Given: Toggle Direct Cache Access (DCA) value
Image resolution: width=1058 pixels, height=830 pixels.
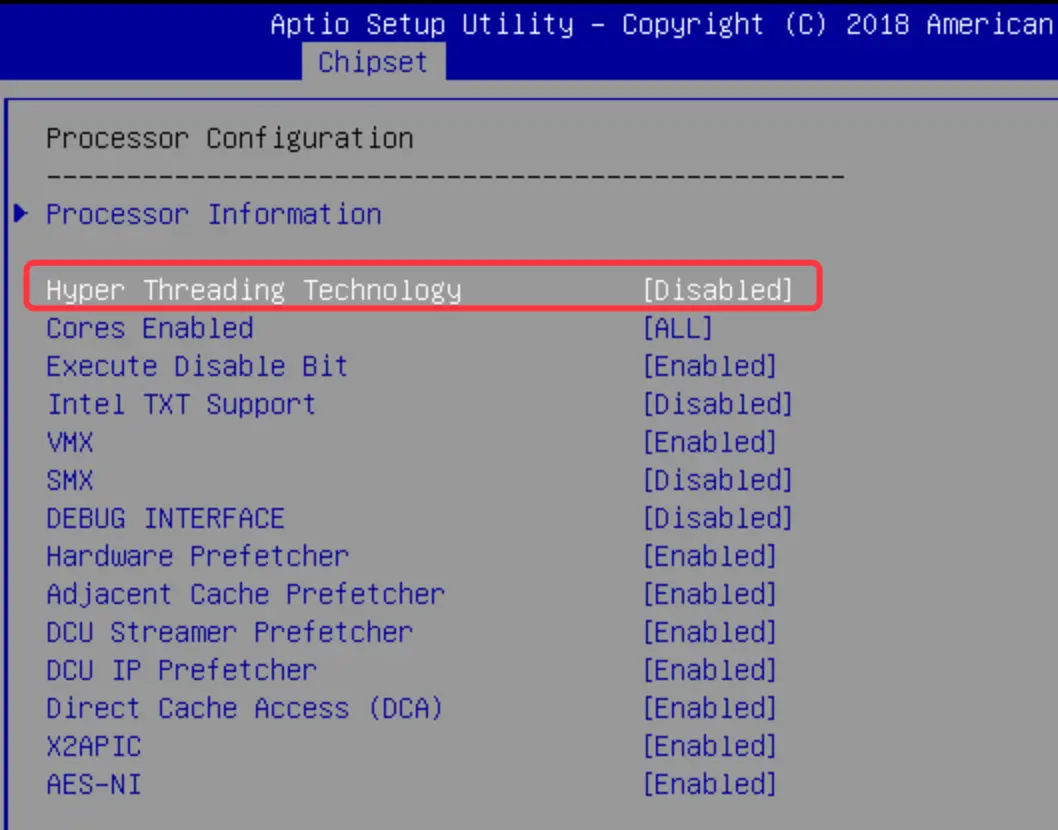Looking at the screenshot, I should point(709,709).
